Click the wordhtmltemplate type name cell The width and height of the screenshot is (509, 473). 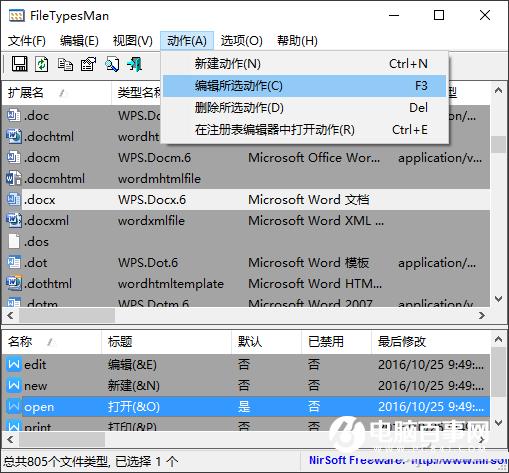point(171,284)
